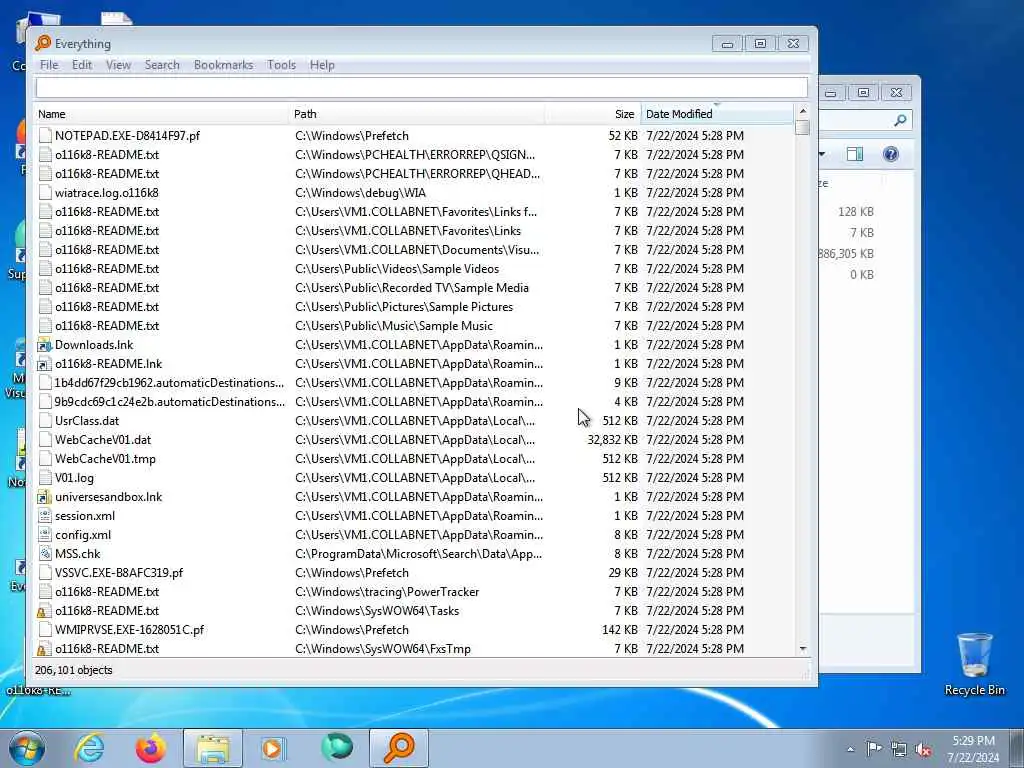
Task: Select the universesandbox.lnk shortcut icon
Action: 44,496
